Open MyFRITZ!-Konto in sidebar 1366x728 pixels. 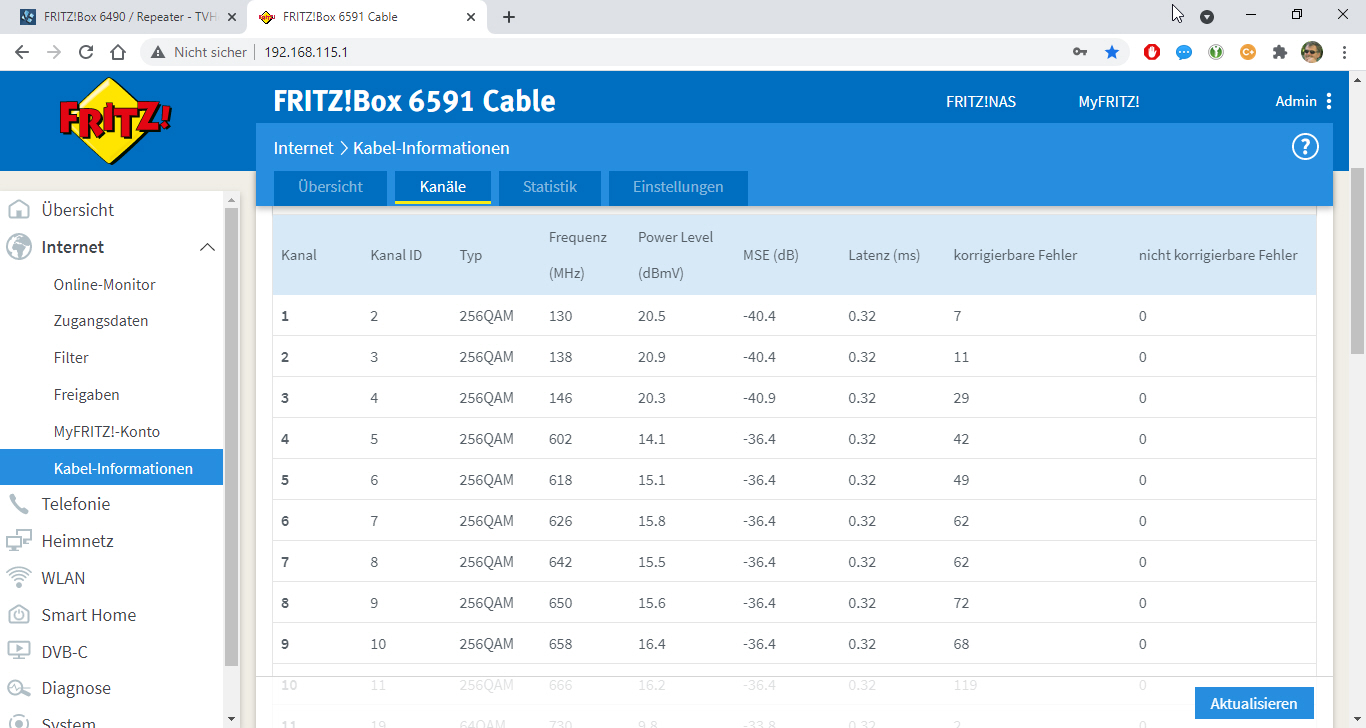pos(107,432)
